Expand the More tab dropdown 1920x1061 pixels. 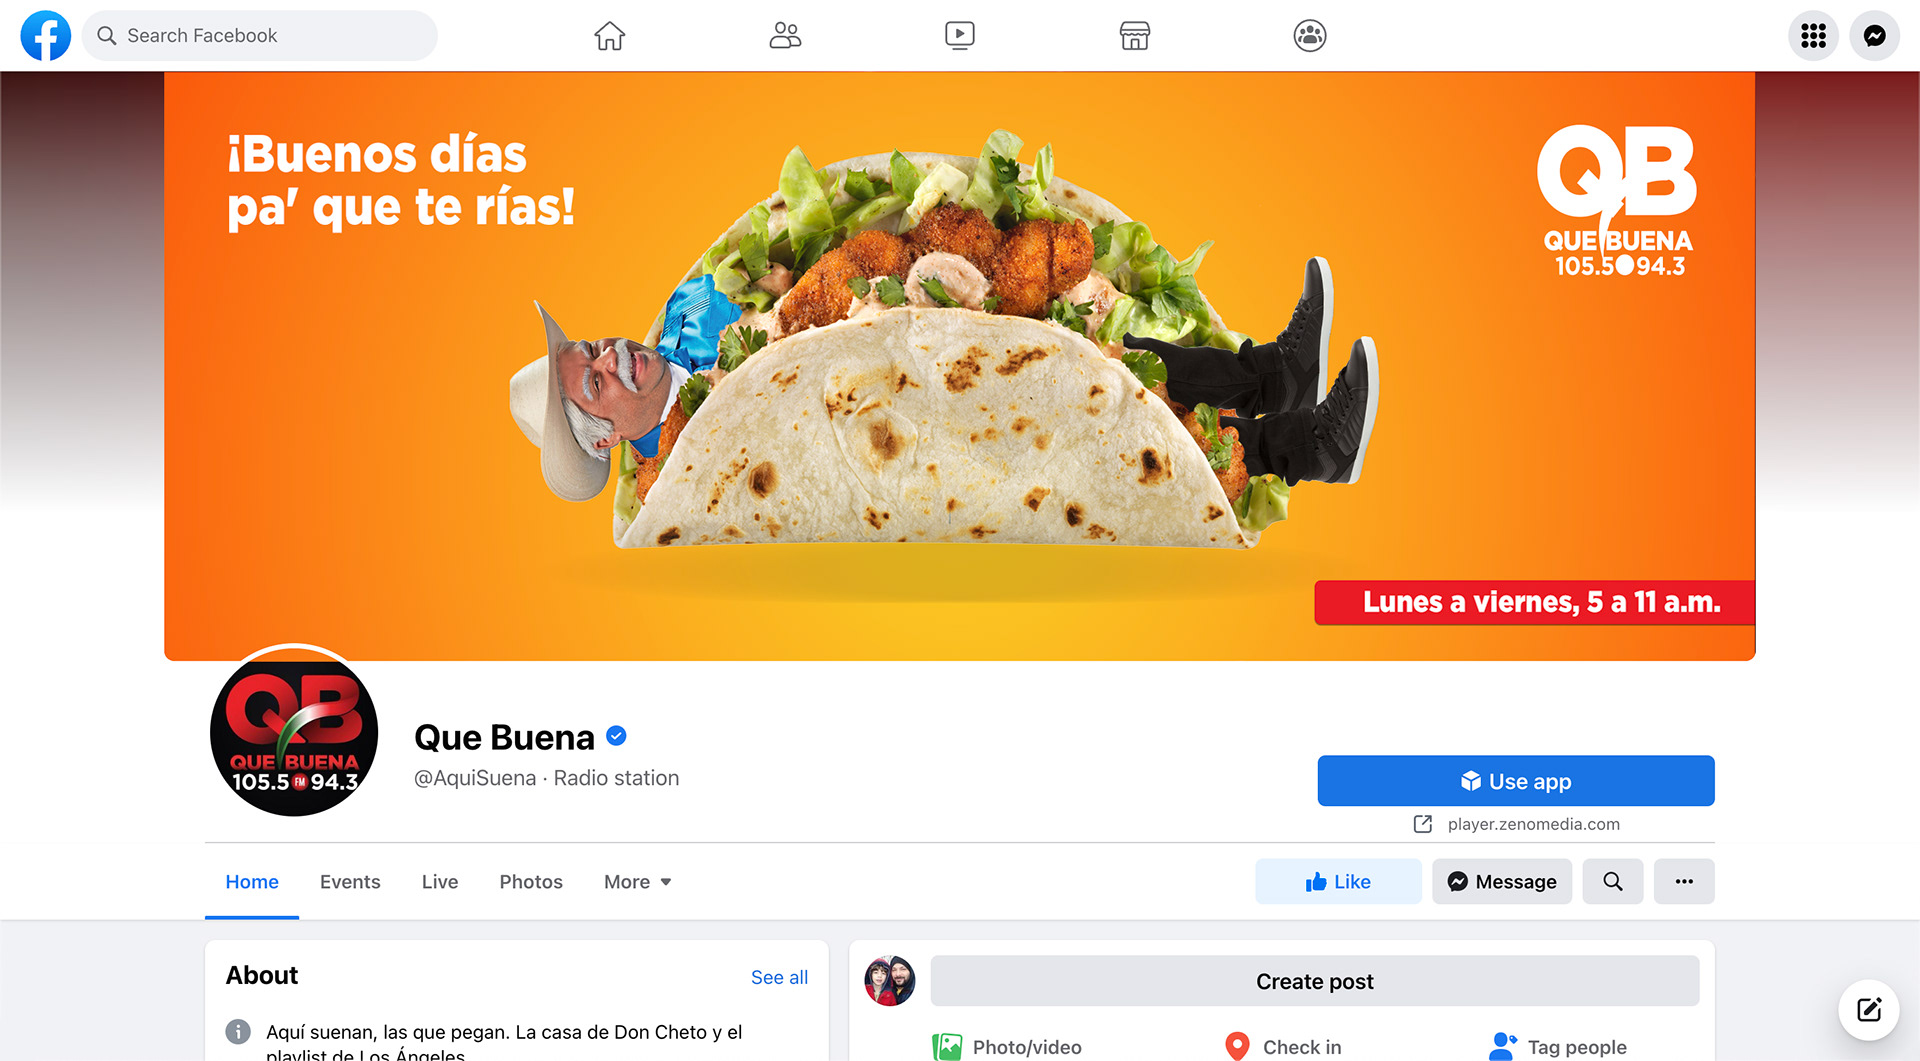click(x=638, y=882)
